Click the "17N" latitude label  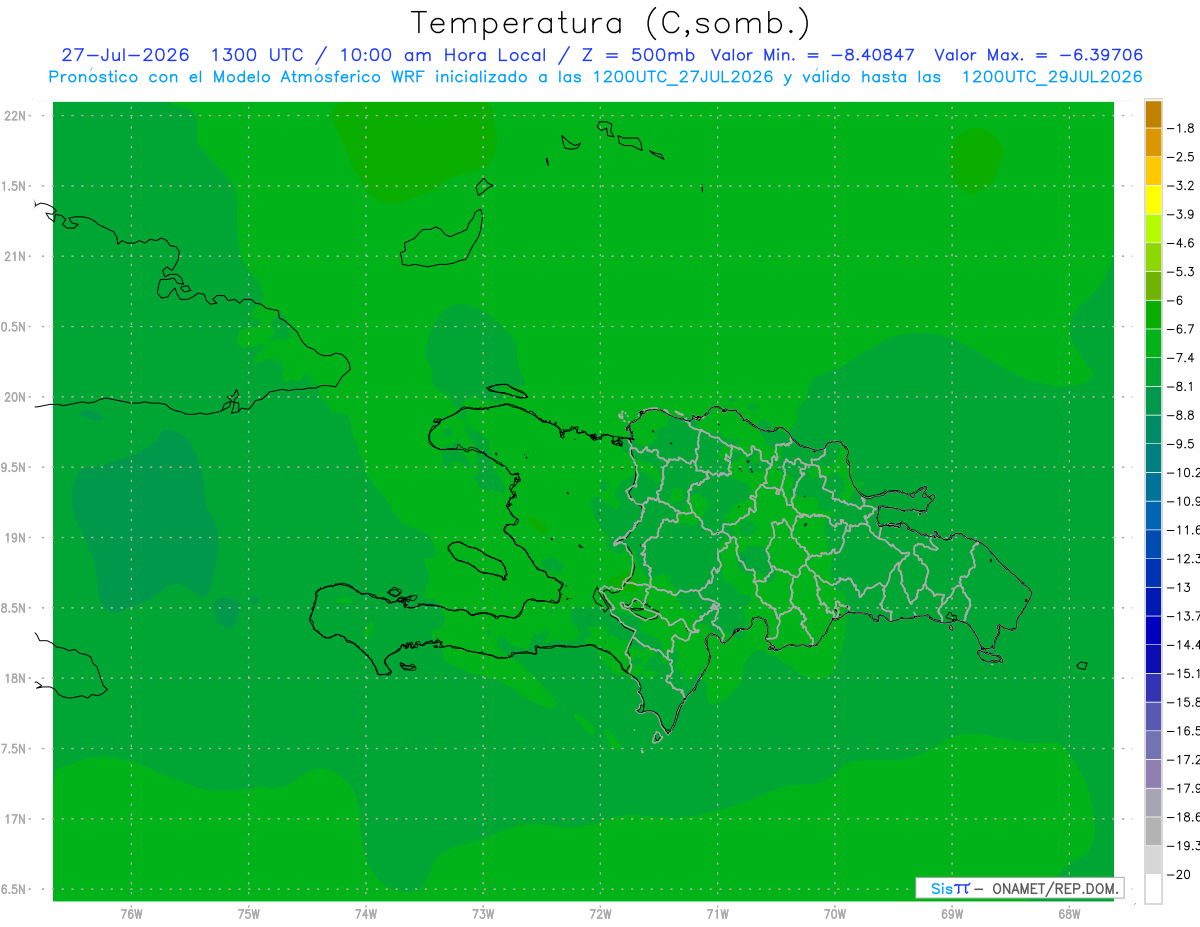pos(15,819)
